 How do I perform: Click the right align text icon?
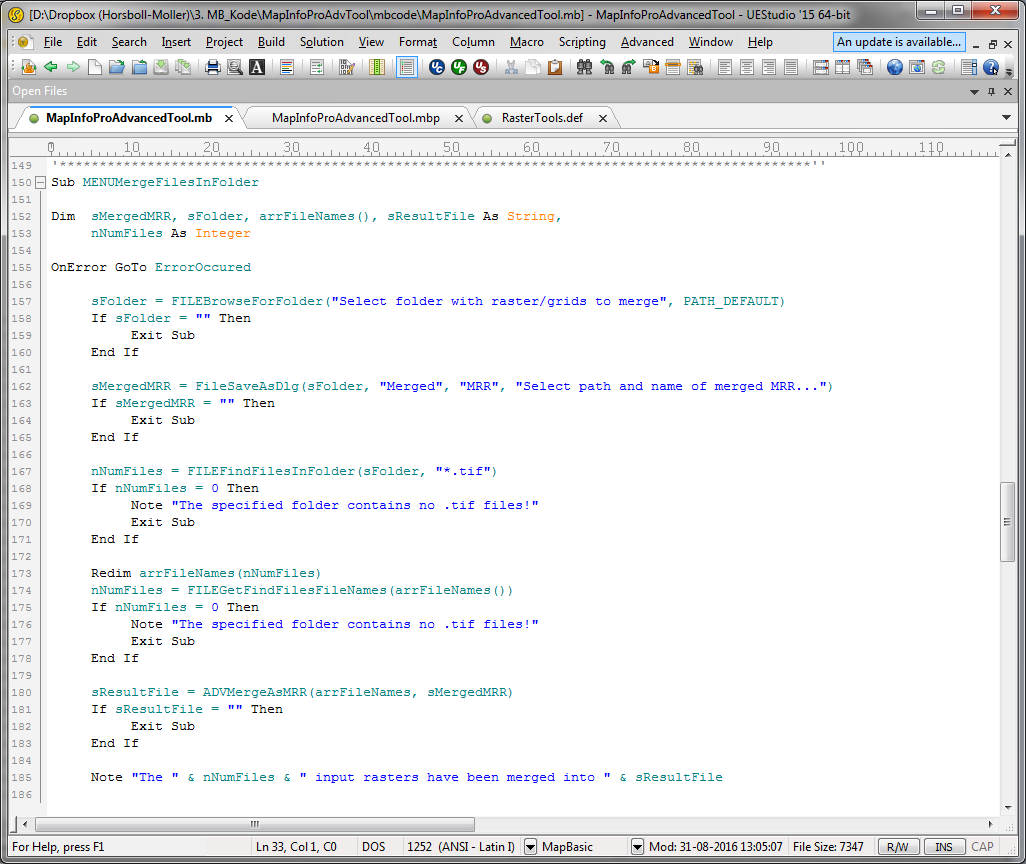coord(769,67)
